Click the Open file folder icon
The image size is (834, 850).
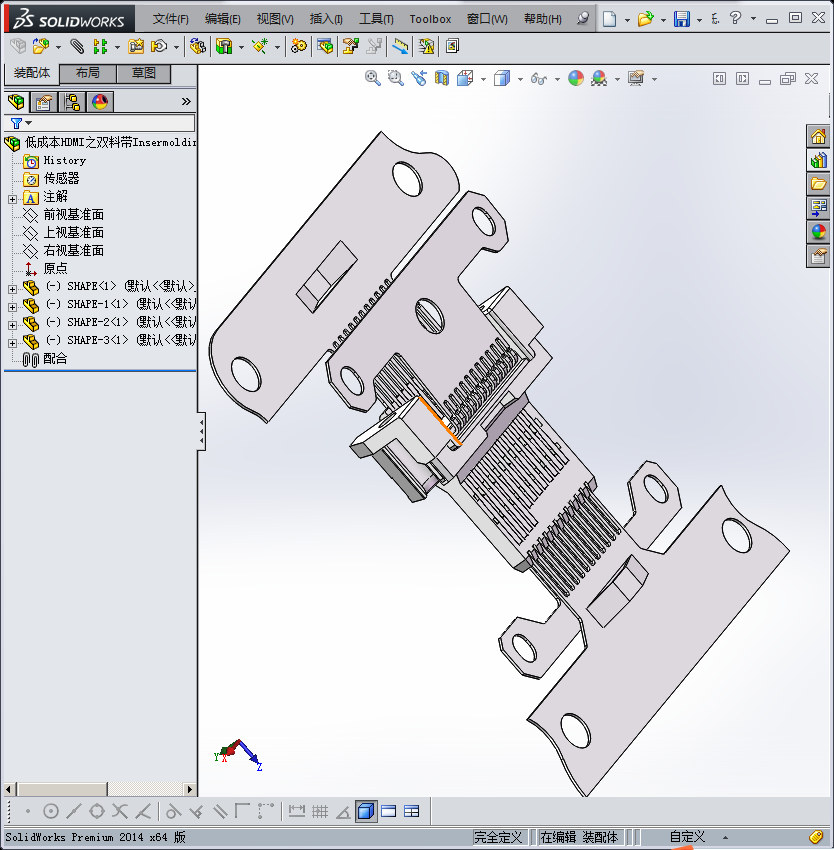645,19
